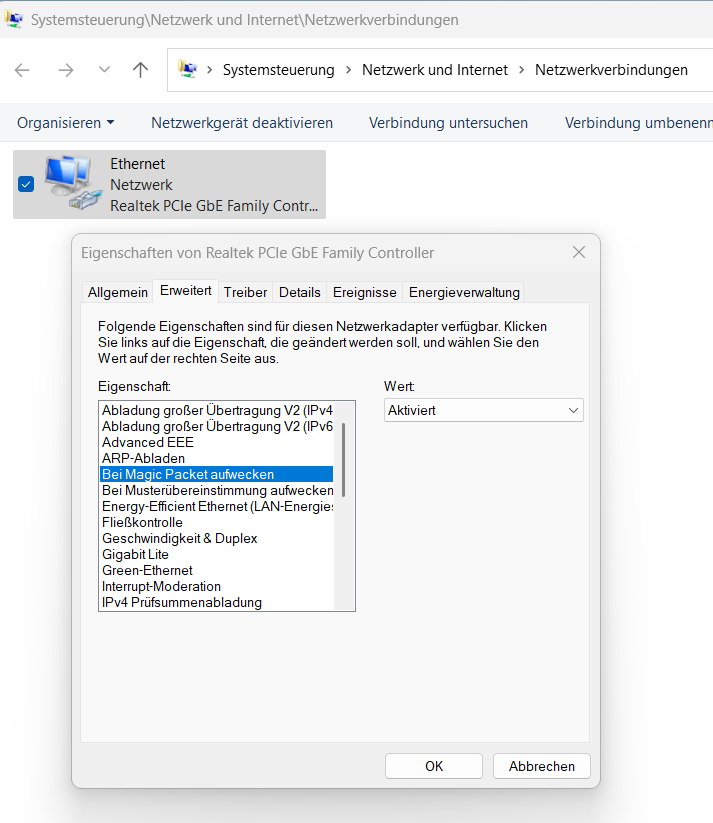Expand chevron after Systemsteuerung breadcrumb

pyautogui.click(x=348, y=70)
